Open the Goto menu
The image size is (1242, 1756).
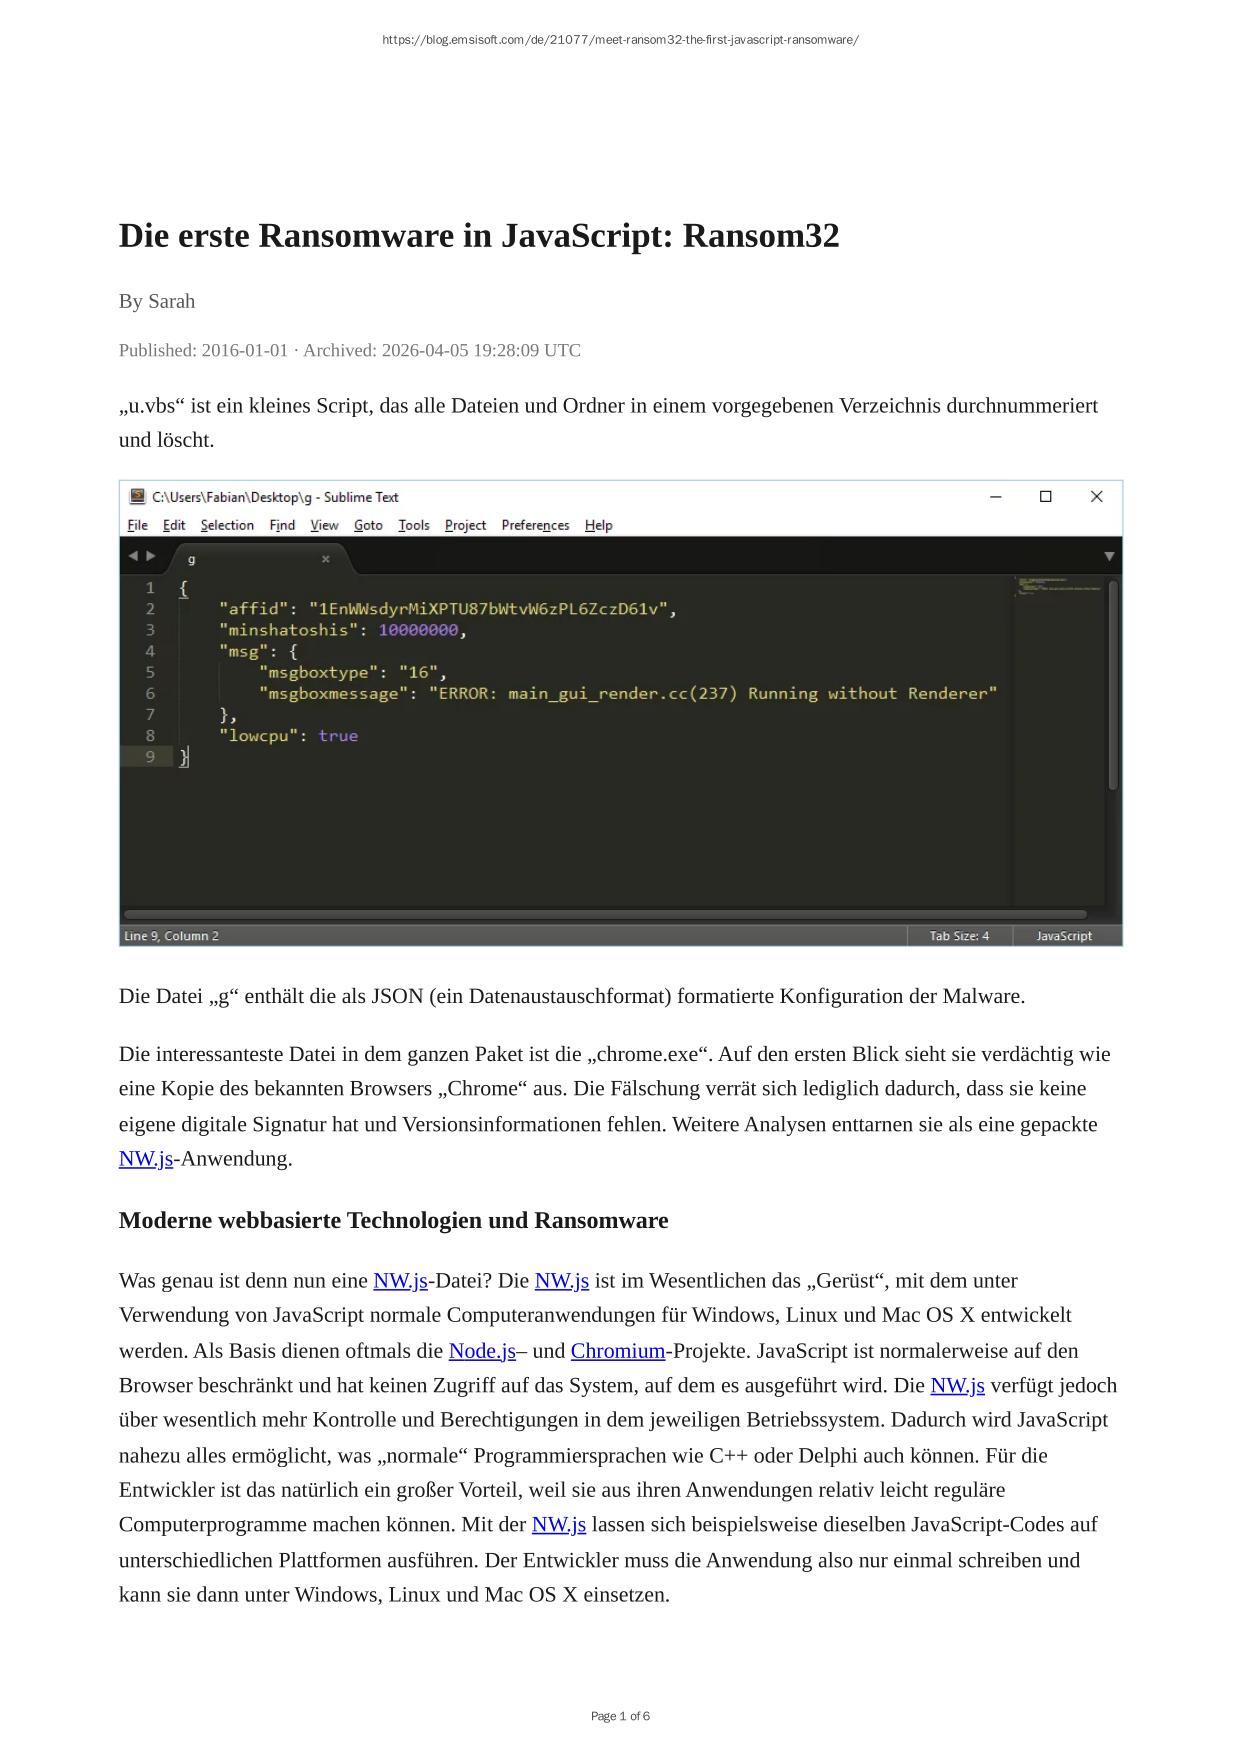click(x=368, y=525)
